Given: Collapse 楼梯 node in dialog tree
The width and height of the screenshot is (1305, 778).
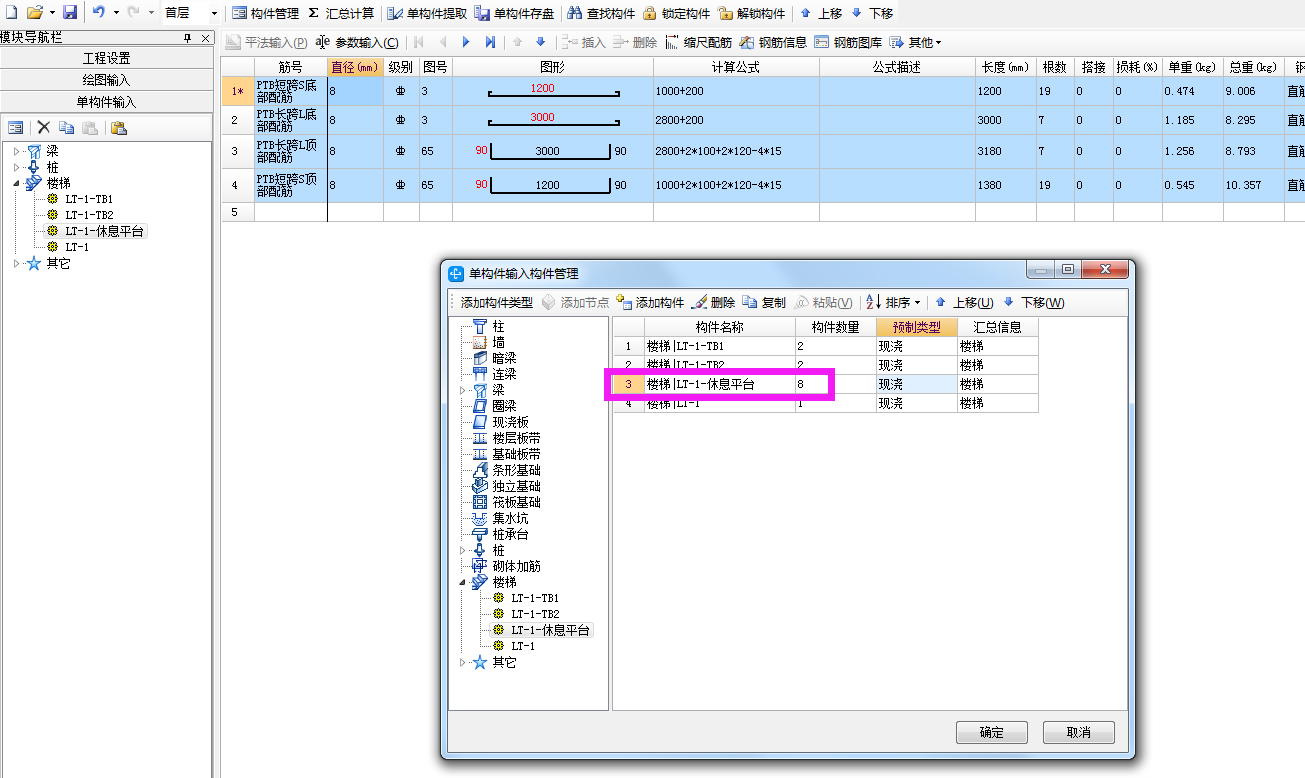Looking at the screenshot, I should (x=462, y=582).
